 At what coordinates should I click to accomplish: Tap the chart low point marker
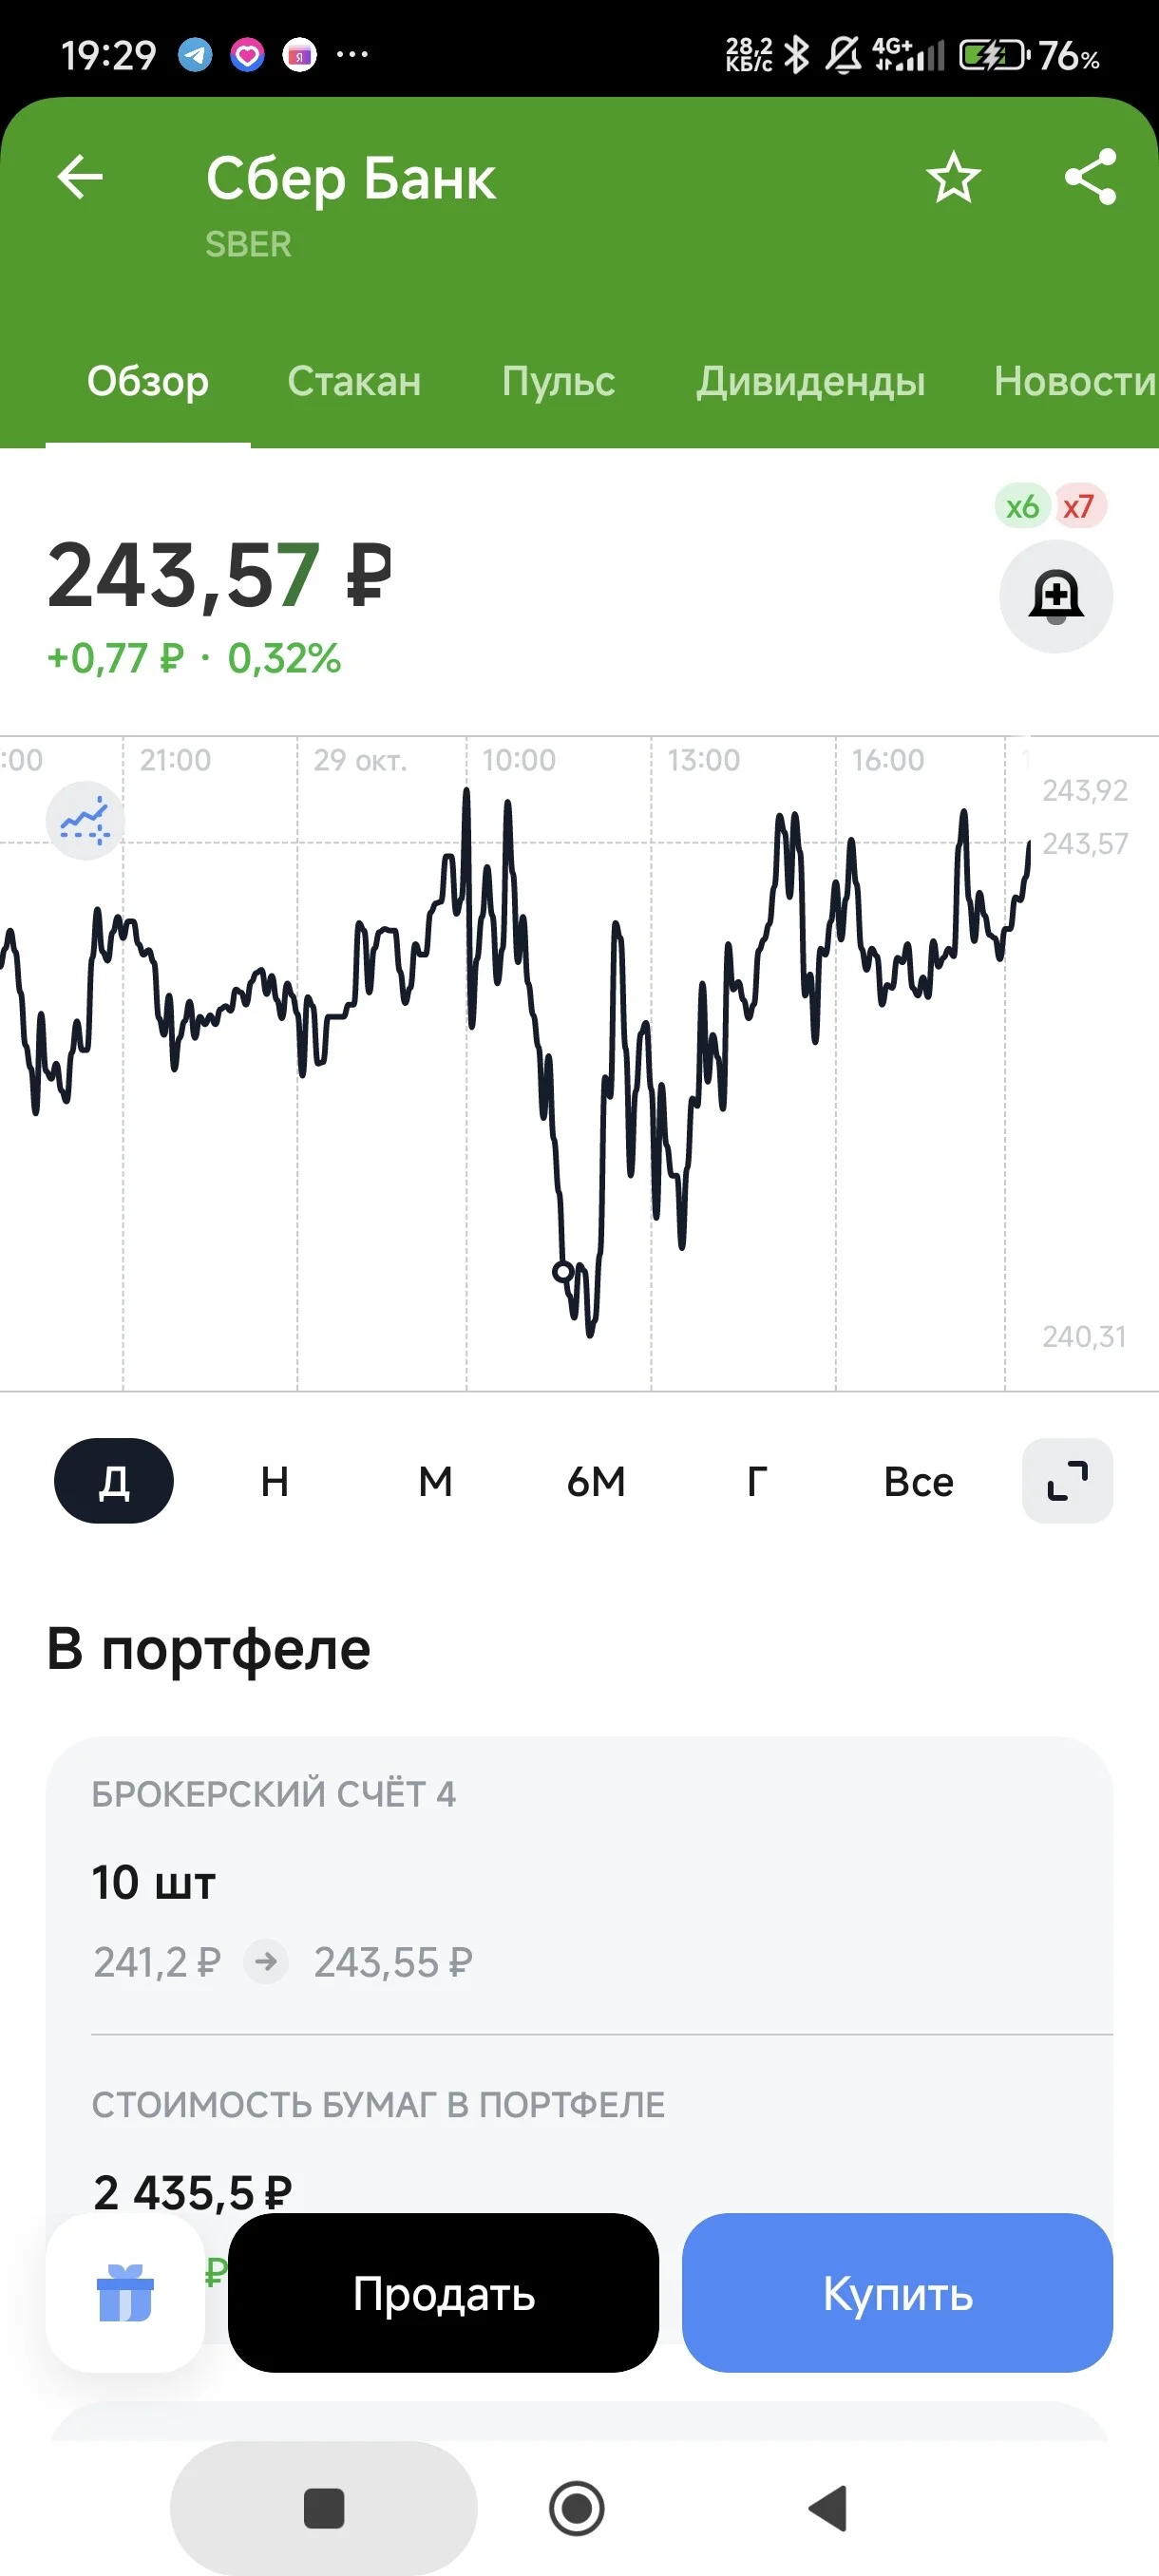click(563, 1272)
